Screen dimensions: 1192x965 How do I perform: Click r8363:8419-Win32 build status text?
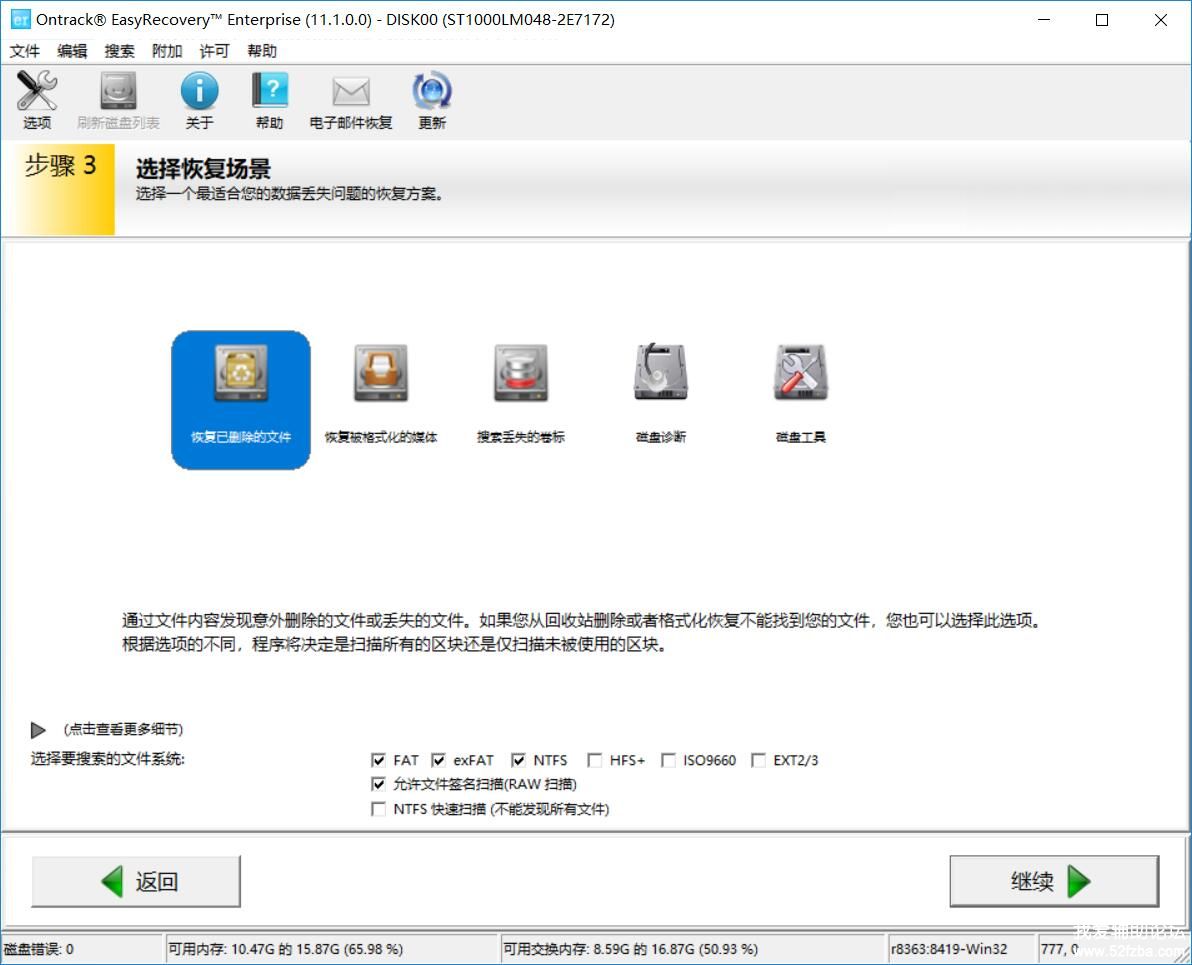pos(949,949)
